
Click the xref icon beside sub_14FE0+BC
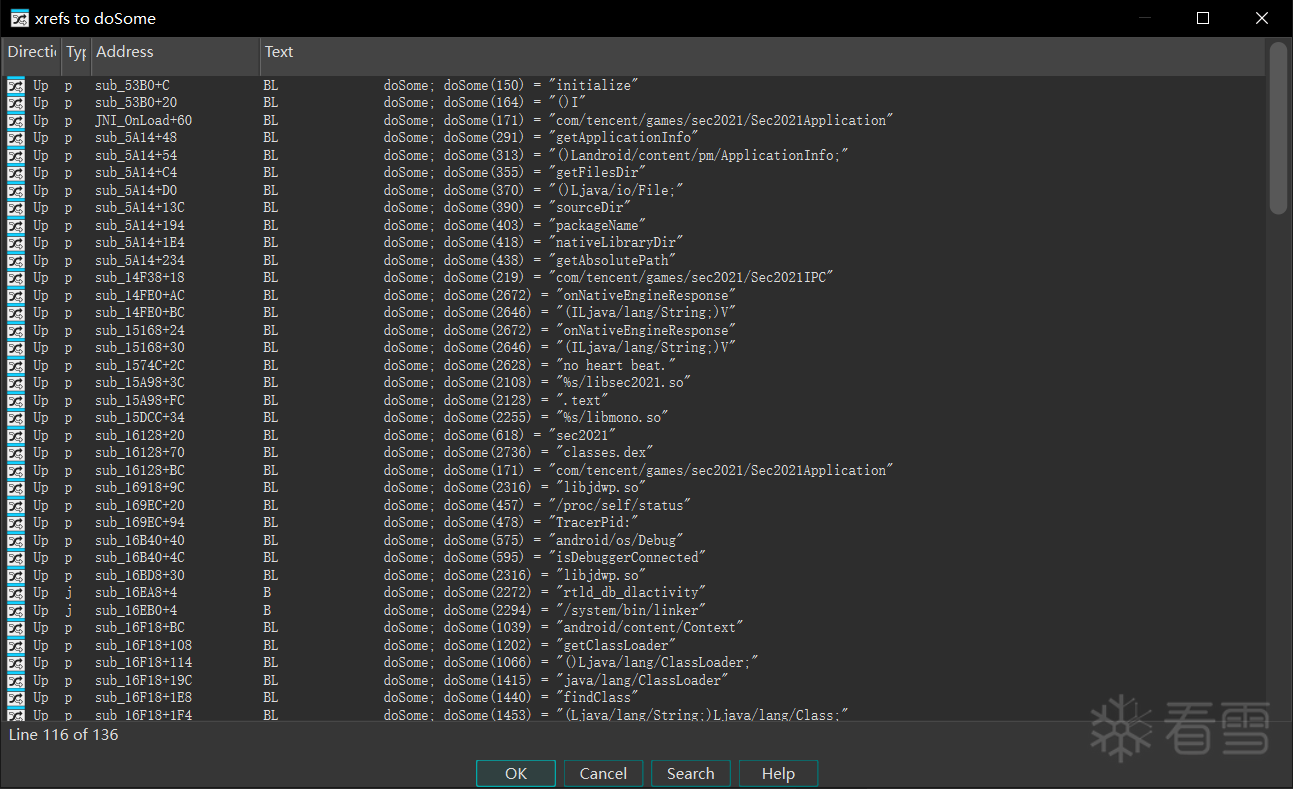click(x=16, y=313)
